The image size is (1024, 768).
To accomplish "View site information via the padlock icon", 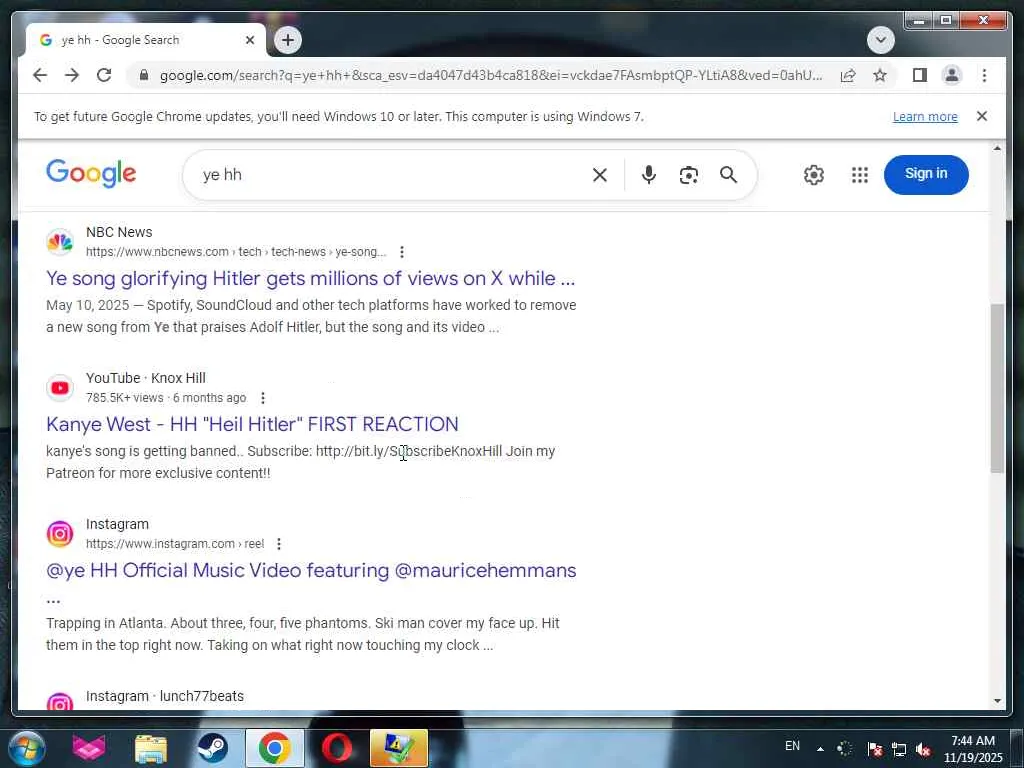I will [144, 75].
